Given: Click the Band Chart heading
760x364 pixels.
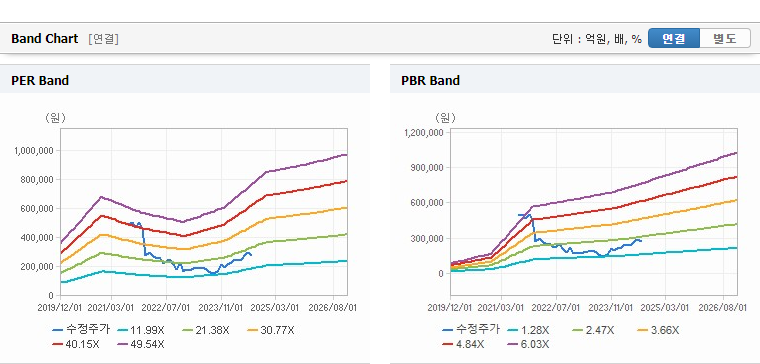Looking at the screenshot, I should [x=45, y=39].
